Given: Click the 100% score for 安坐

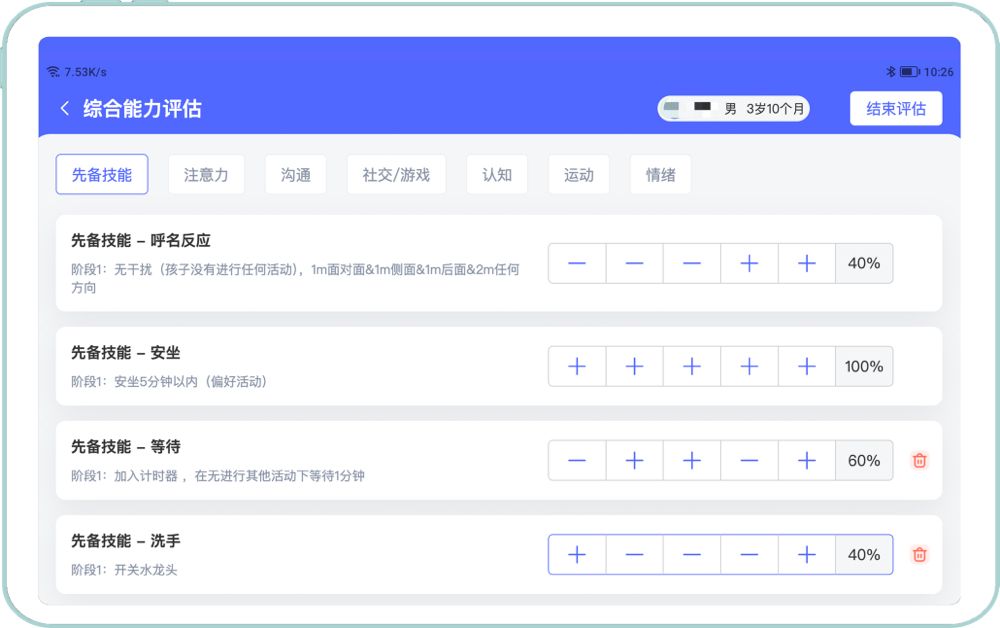Looking at the screenshot, I should tap(864, 367).
